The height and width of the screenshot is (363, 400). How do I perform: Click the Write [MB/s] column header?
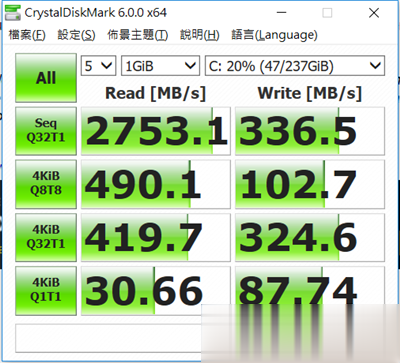pos(310,93)
